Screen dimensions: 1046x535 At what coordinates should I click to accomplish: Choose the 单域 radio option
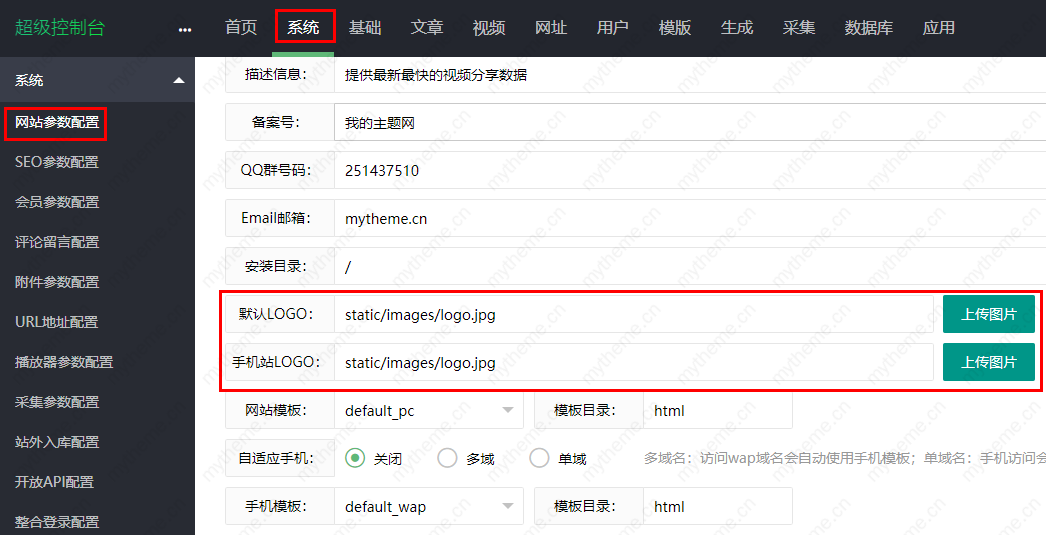[539, 458]
